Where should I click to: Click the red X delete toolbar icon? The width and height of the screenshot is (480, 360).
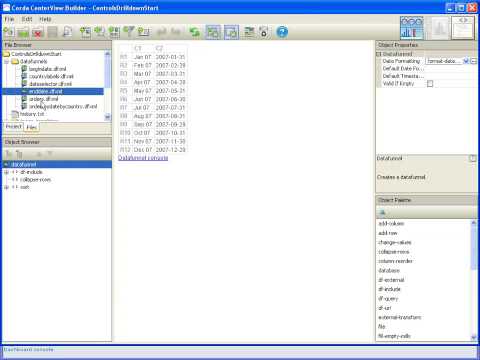pos(38,32)
